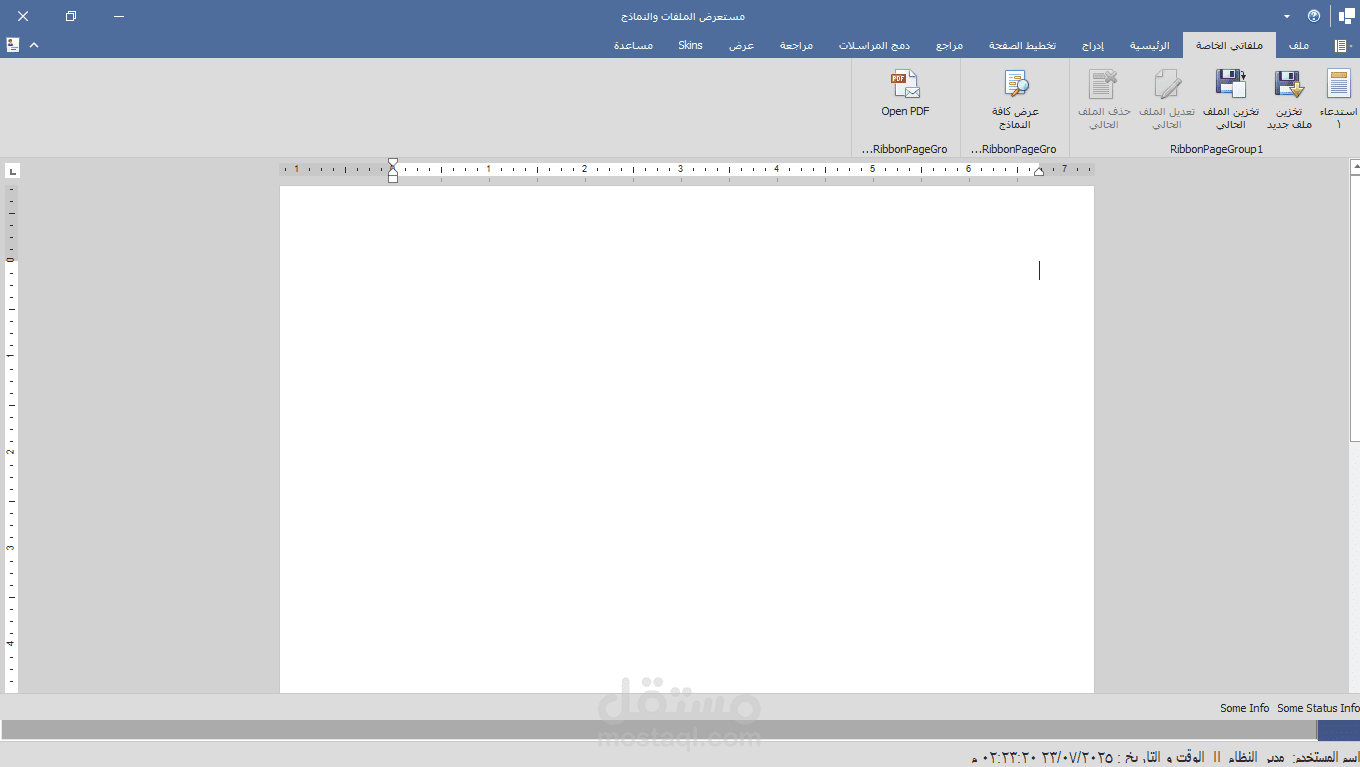Click the Open PDF icon
The width and height of the screenshot is (1360, 767).
[905, 84]
